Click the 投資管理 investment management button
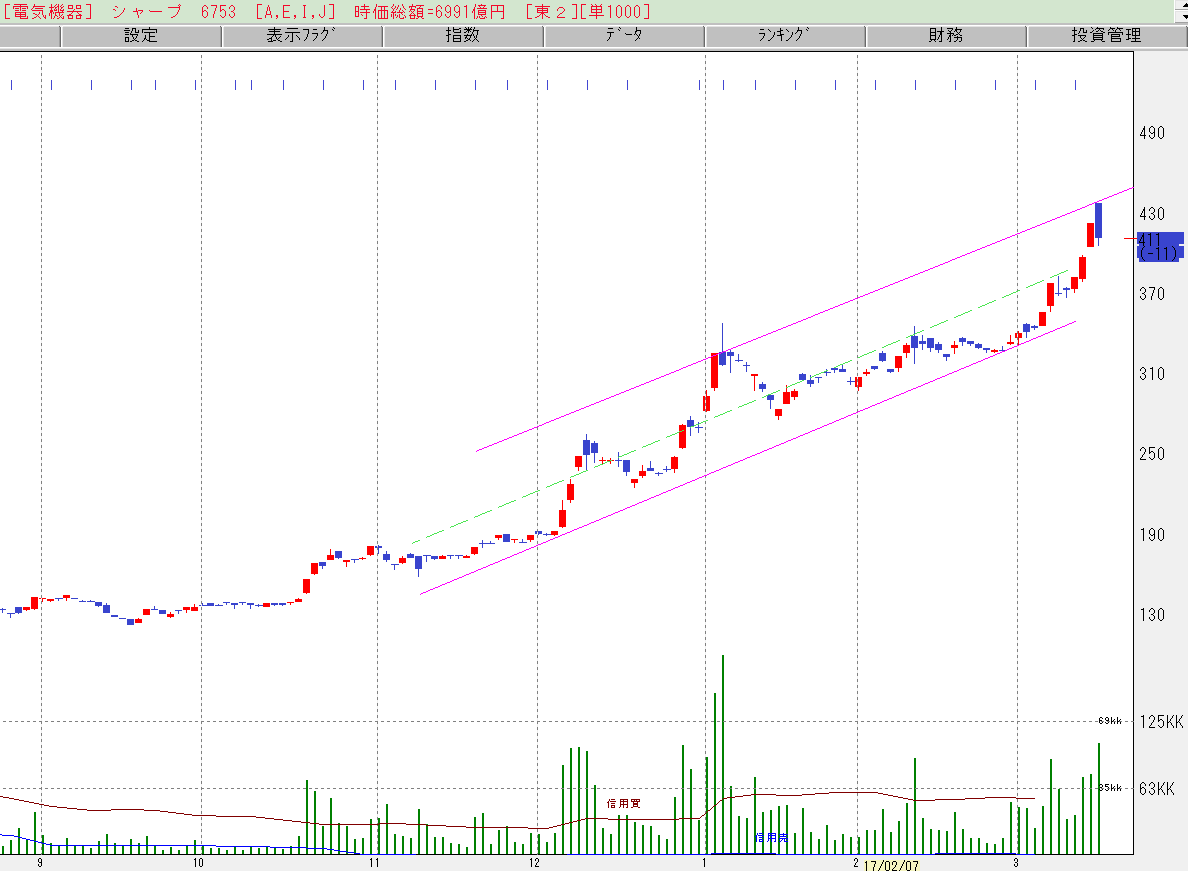This screenshot has width=1188, height=871. pyautogui.click(x=1106, y=36)
